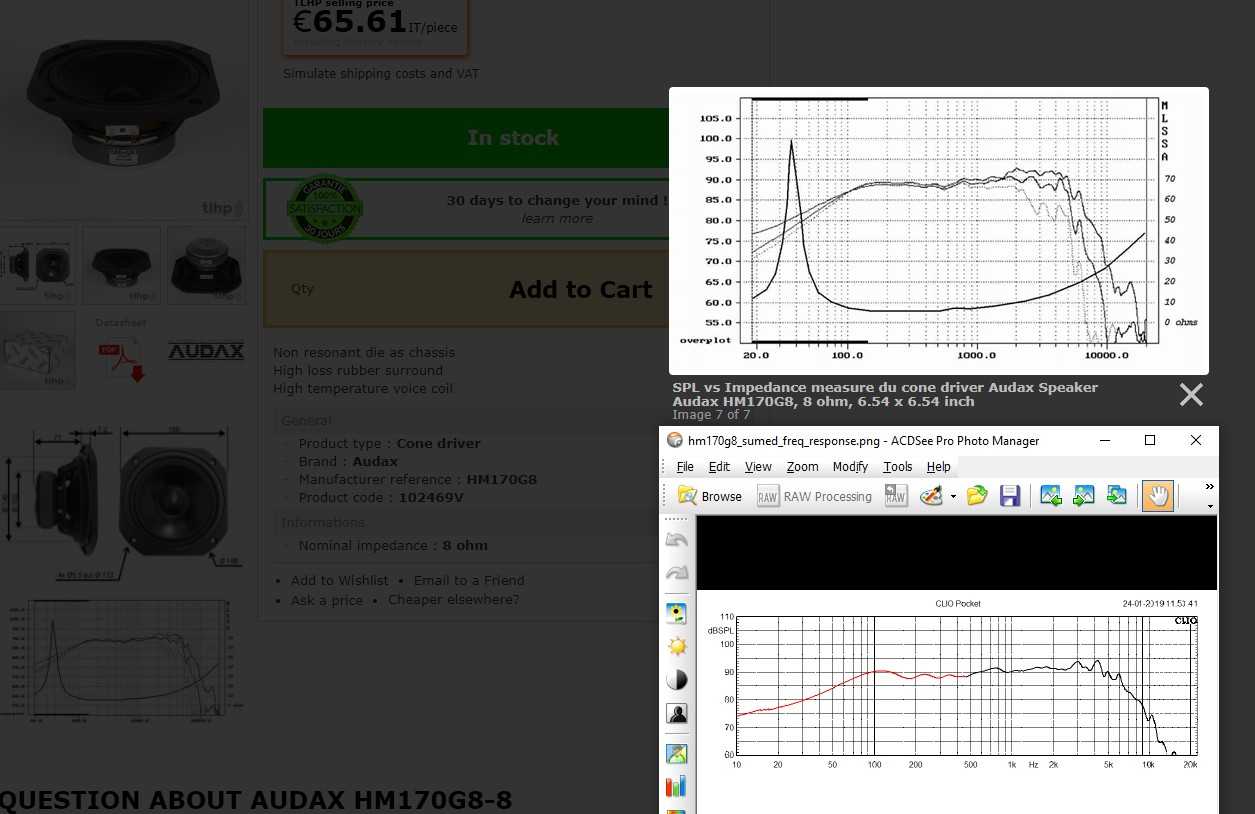The height and width of the screenshot is (814, 1255).
Task: Click the landscape picture icon in sidebar
Action: [x=677, y=754]
